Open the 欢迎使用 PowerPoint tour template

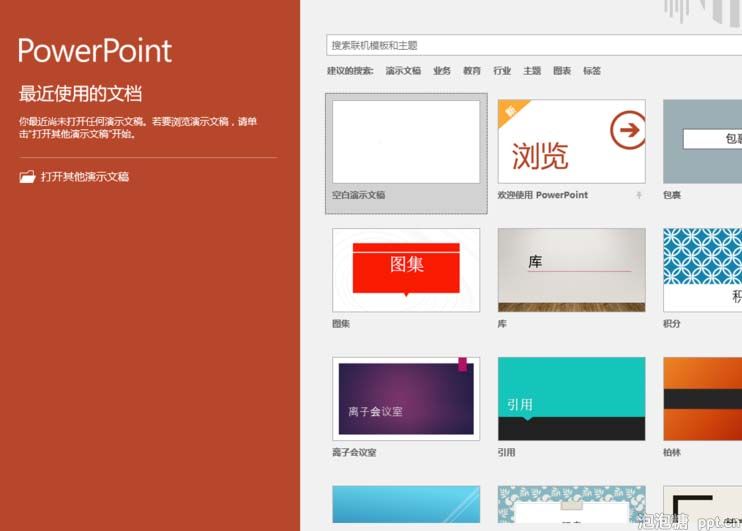click(x=572, y=142)
